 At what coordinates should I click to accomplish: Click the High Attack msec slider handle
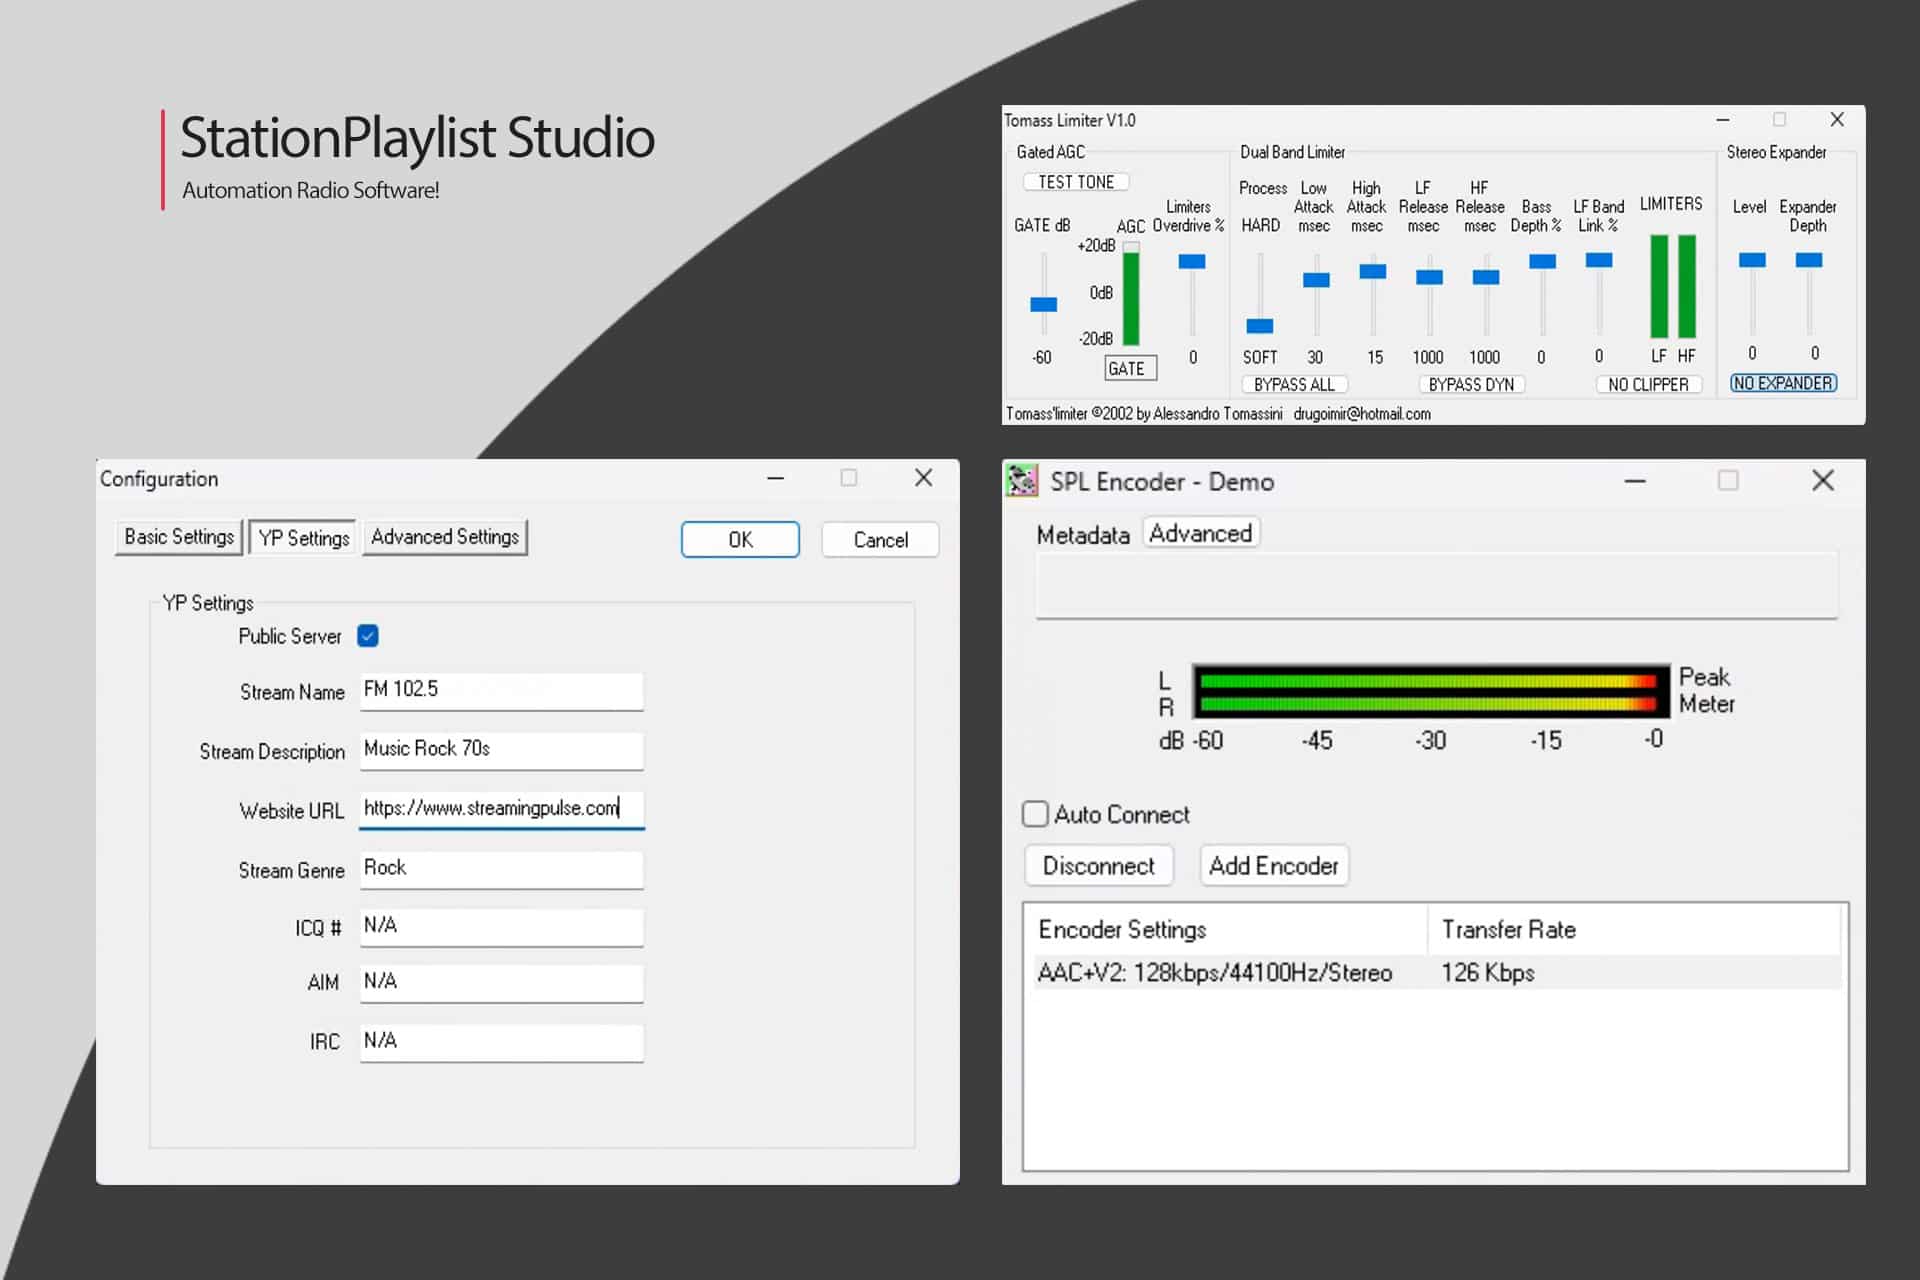pyautogui.click(x=1373, y=271)
